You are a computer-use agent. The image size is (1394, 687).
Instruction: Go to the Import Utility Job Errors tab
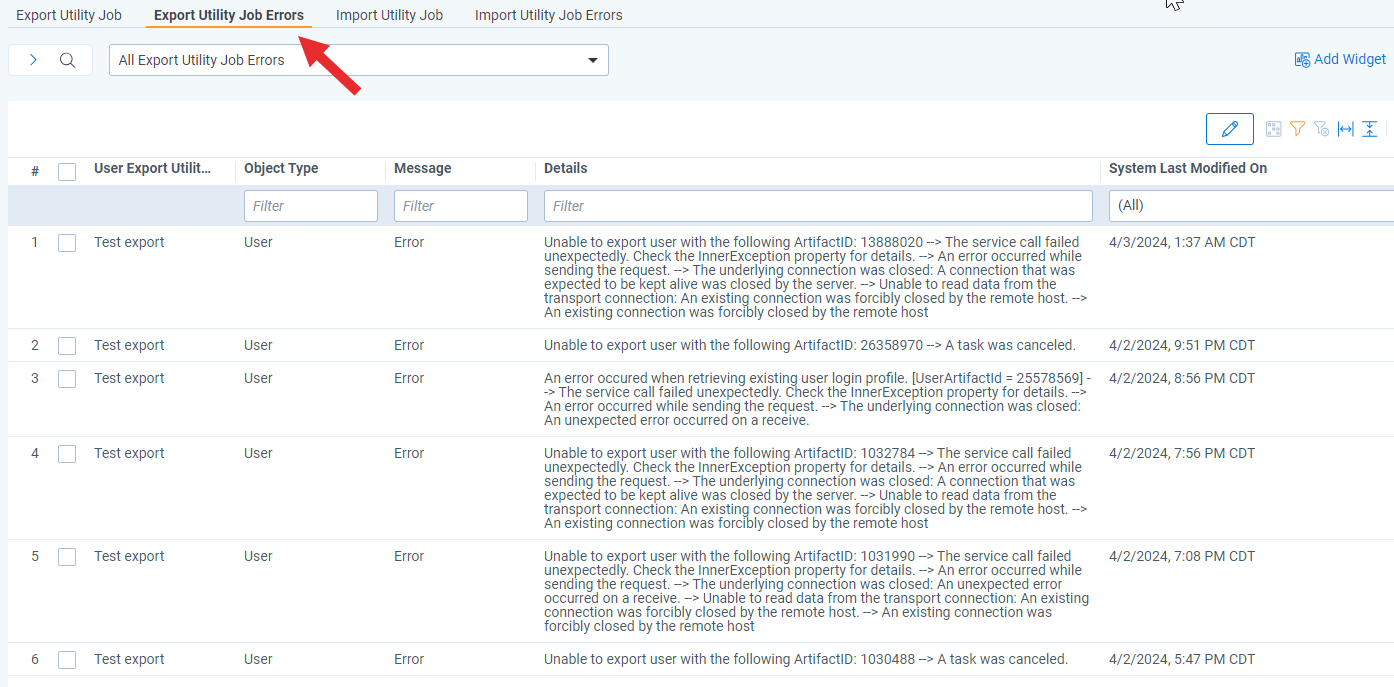[548, 15]
